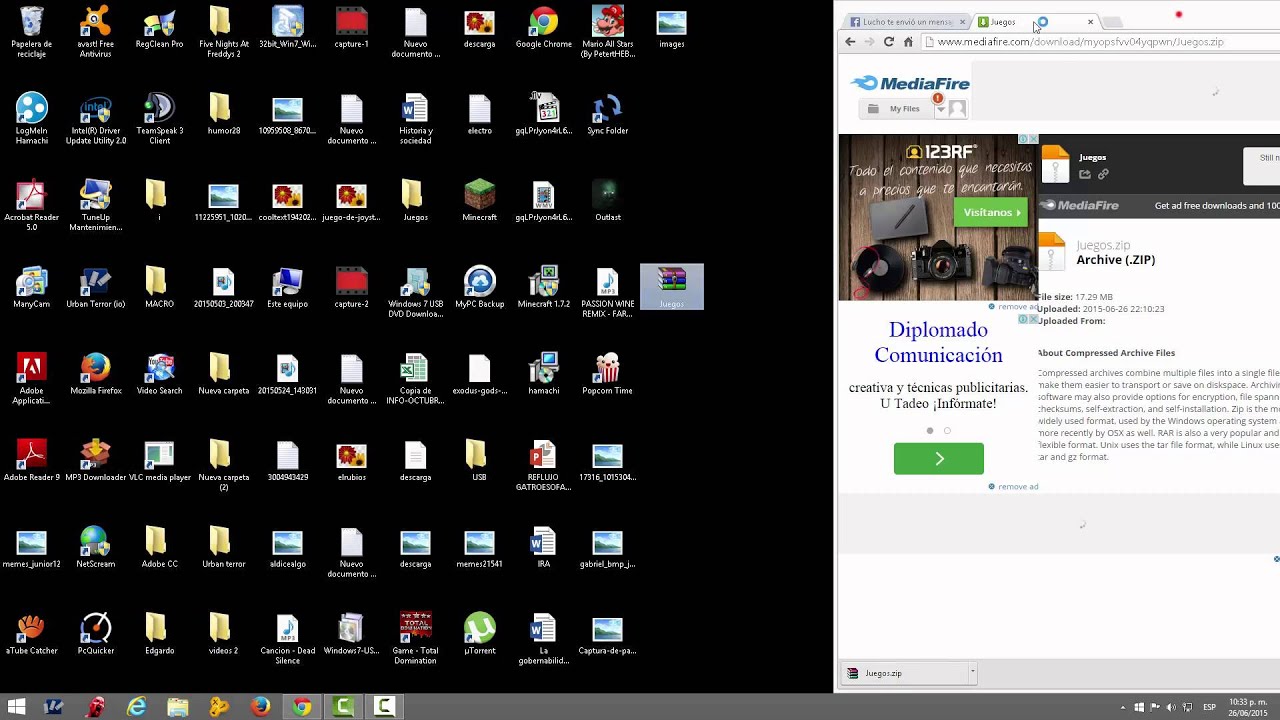Screen dimensions: 1280x720
Task: Click Visítanos button in 123RF ad
Action: click(x=991, y=212)
